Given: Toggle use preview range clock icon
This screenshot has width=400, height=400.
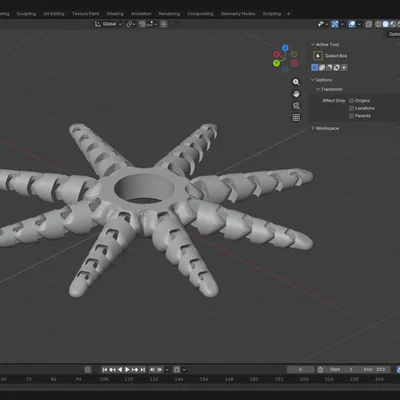Looking at the screenshot, I should [320, 369].
